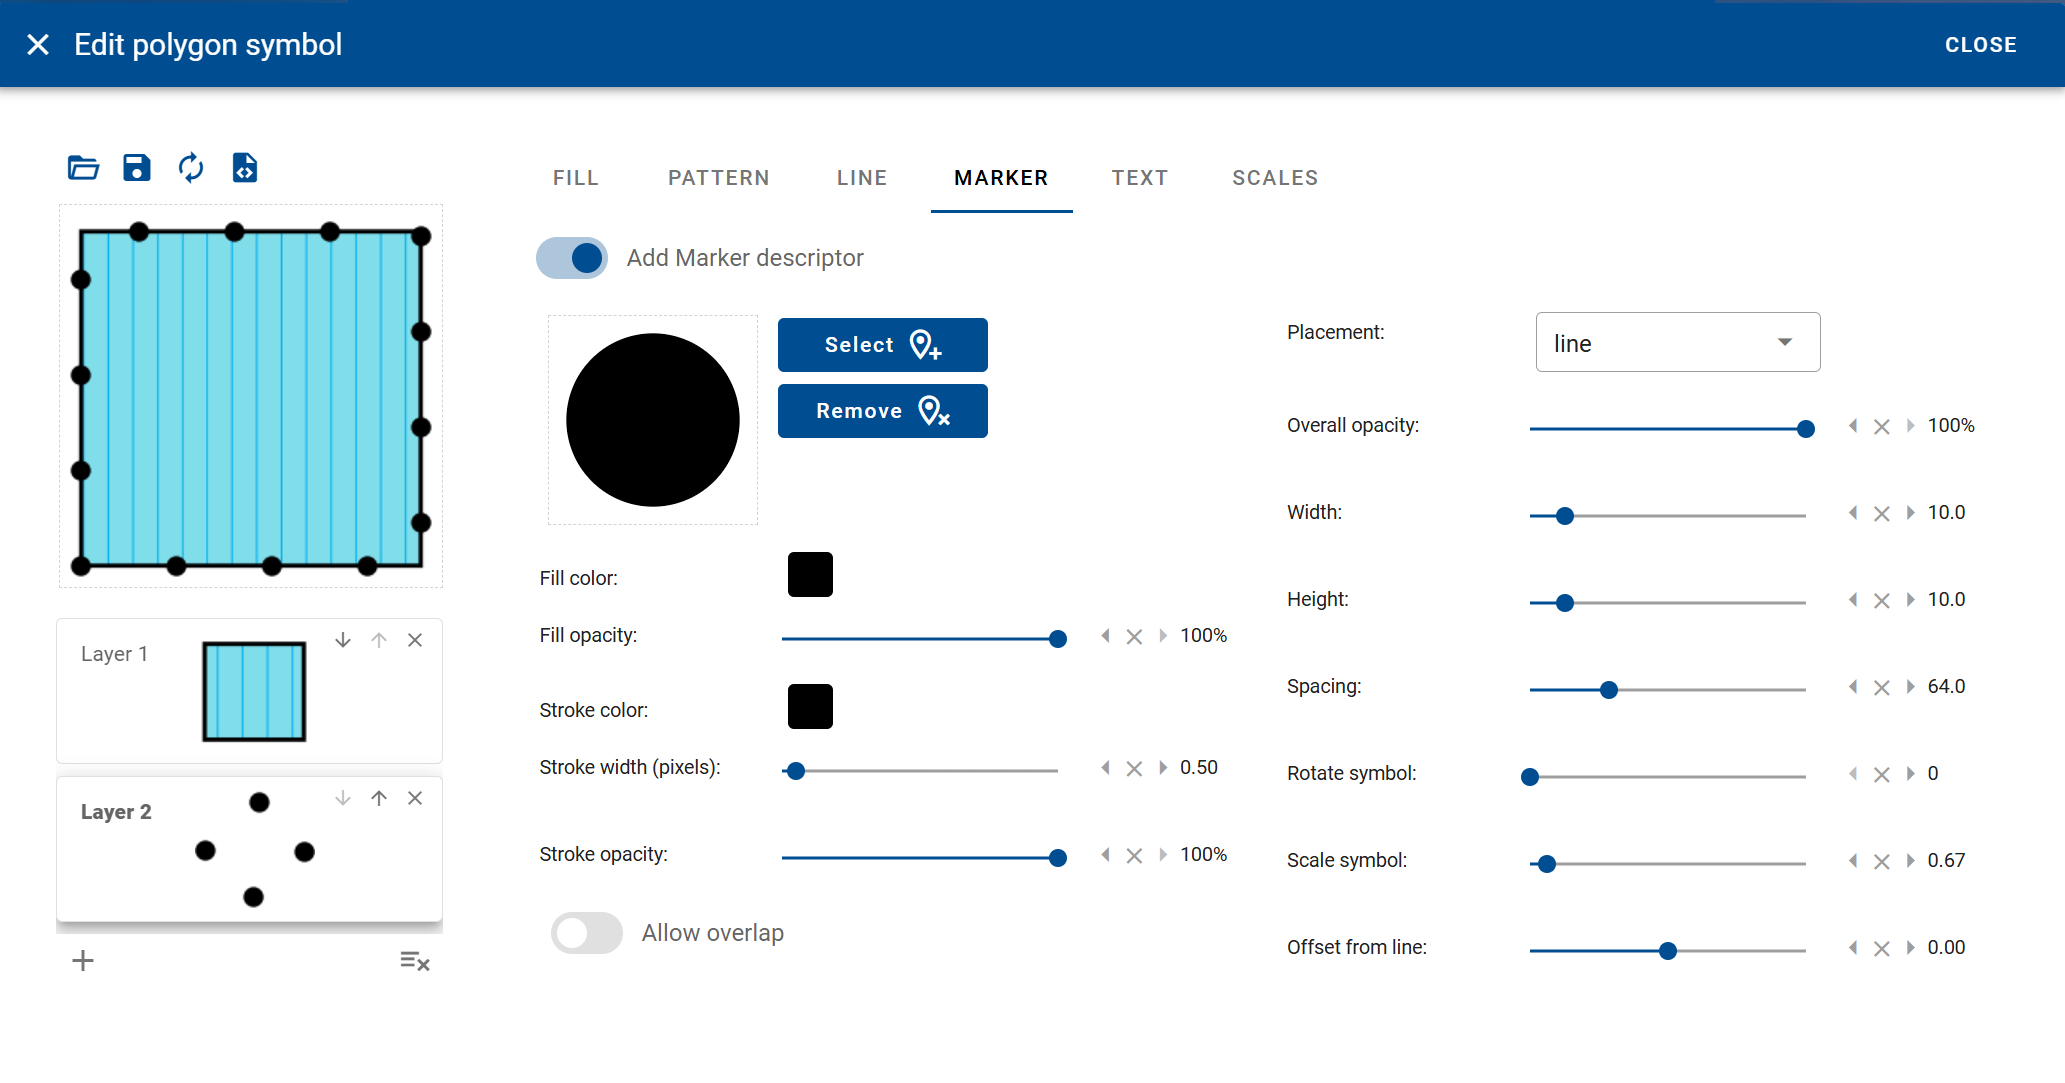Reset Rotate symbol value
This screenshot has height=1083, width=2065.
(1882, 775)
